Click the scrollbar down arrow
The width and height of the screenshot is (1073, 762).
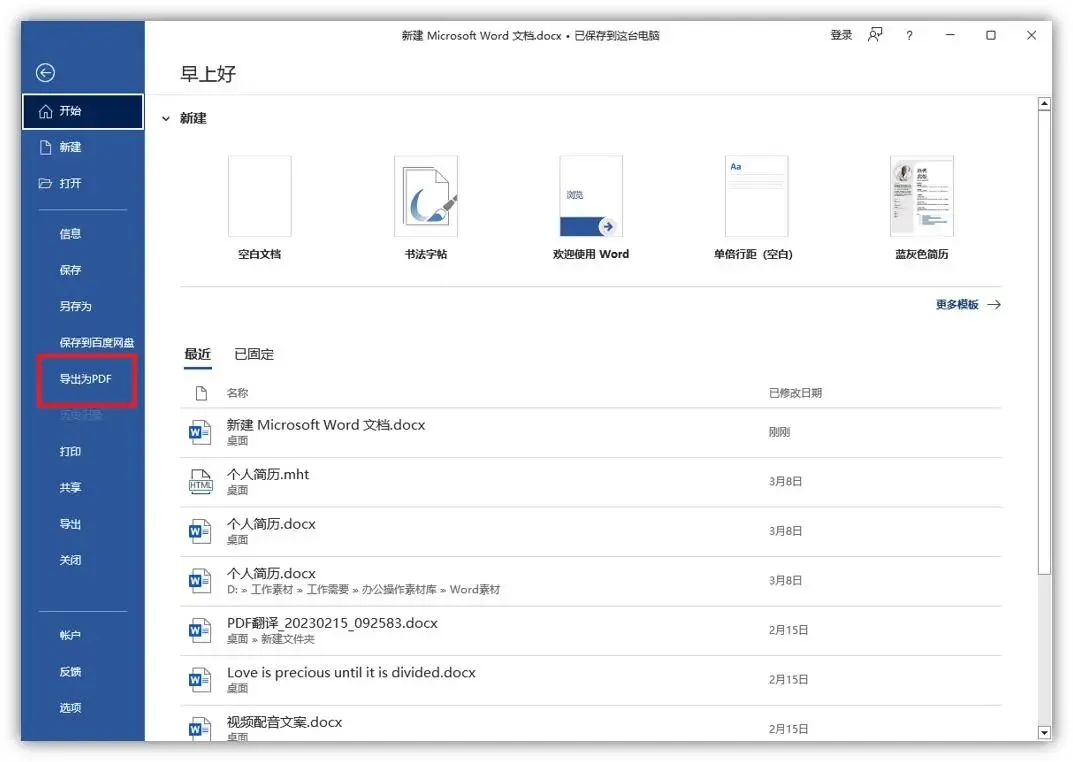pos(1044,733)
